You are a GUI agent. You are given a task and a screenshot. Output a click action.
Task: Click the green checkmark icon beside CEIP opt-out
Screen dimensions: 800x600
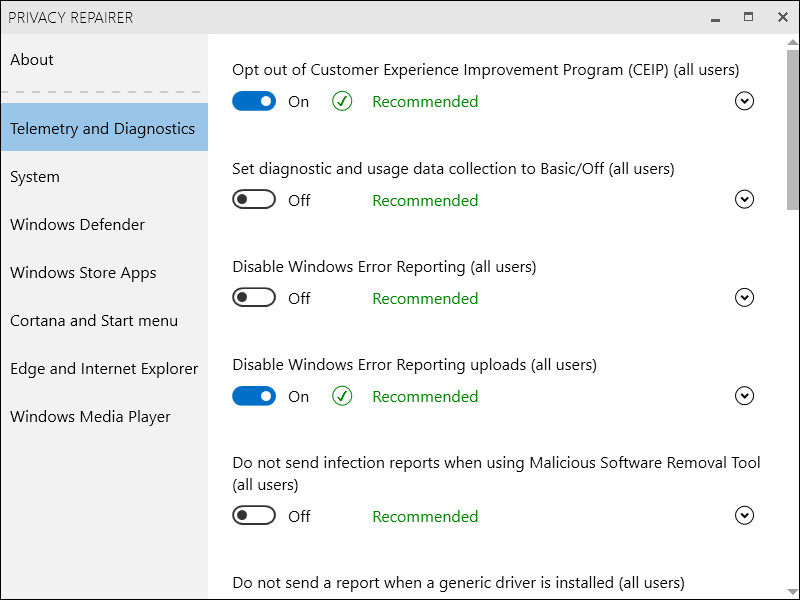click(x=342, y=101)
